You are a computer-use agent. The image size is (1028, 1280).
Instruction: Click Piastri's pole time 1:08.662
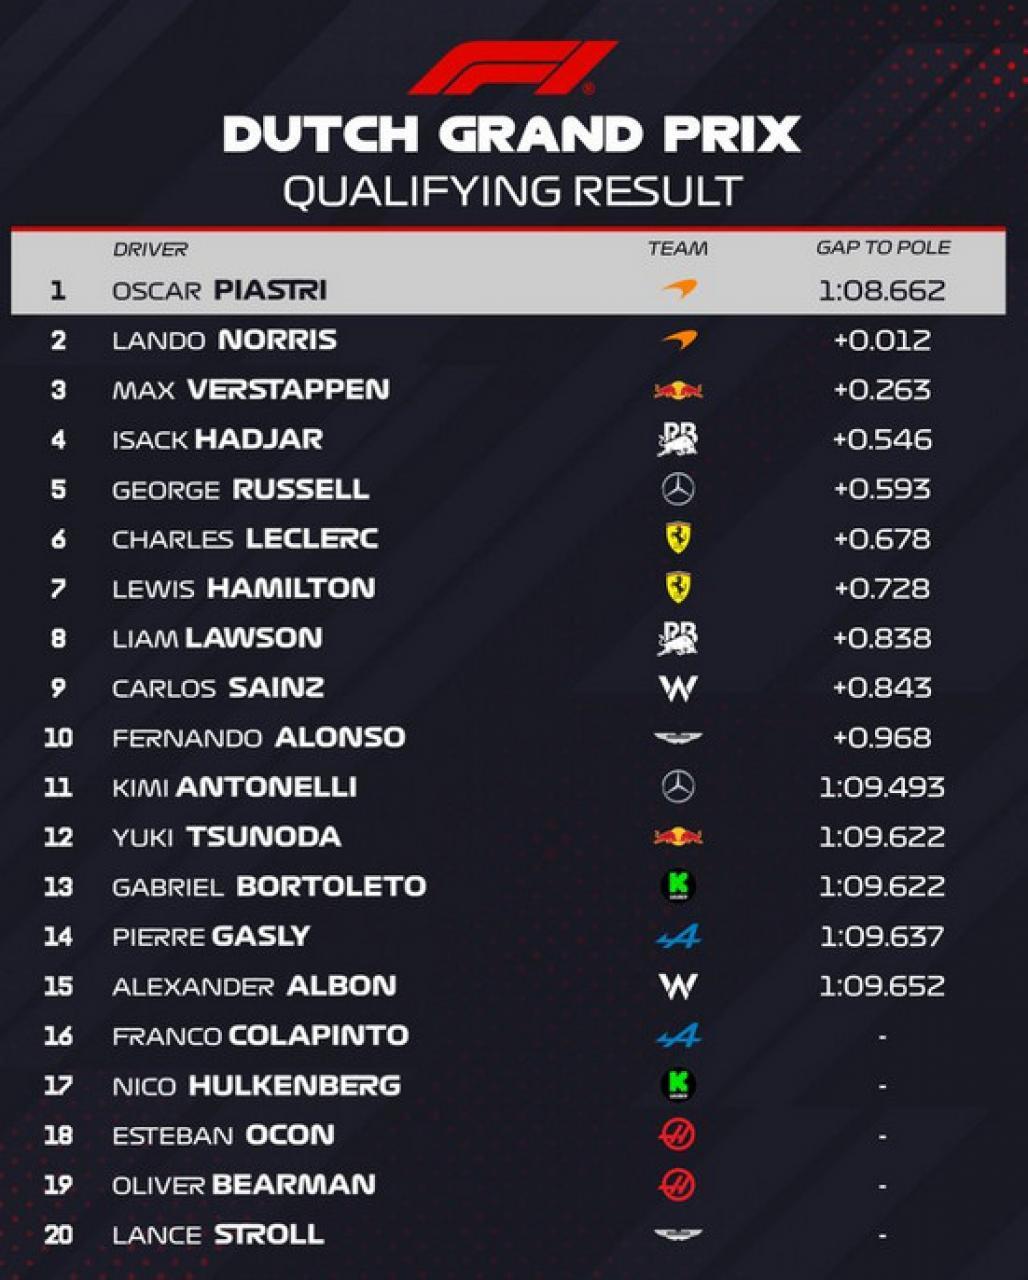[881, 290]
